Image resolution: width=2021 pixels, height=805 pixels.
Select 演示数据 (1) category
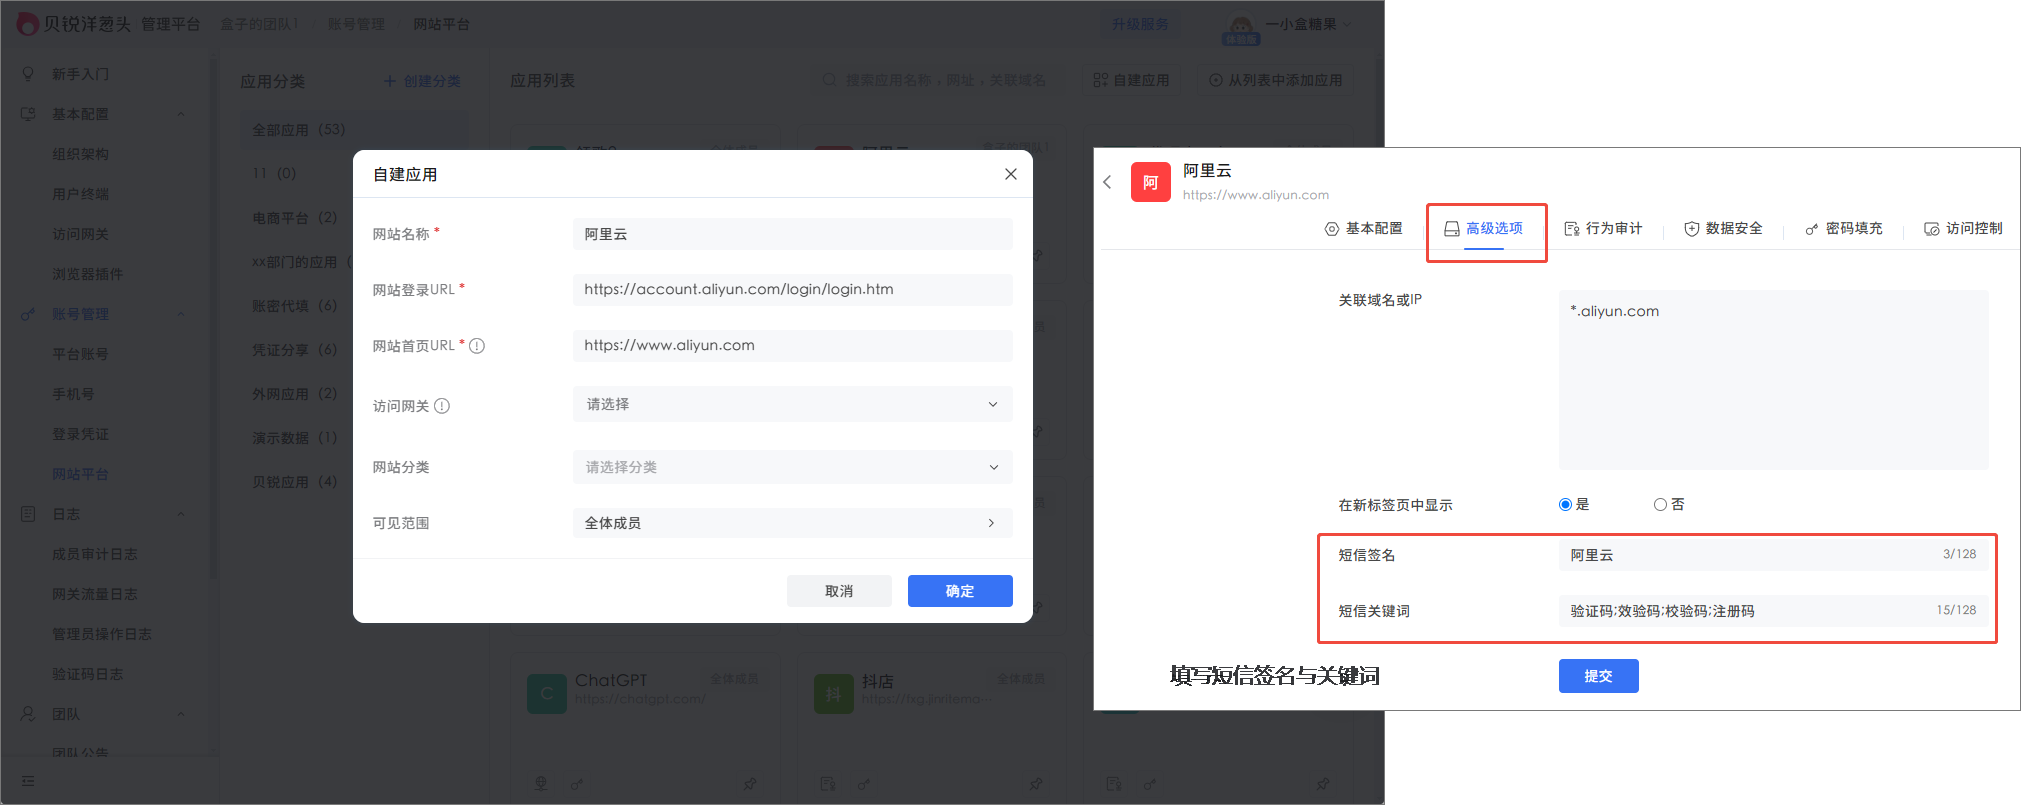tap(295, 438)
